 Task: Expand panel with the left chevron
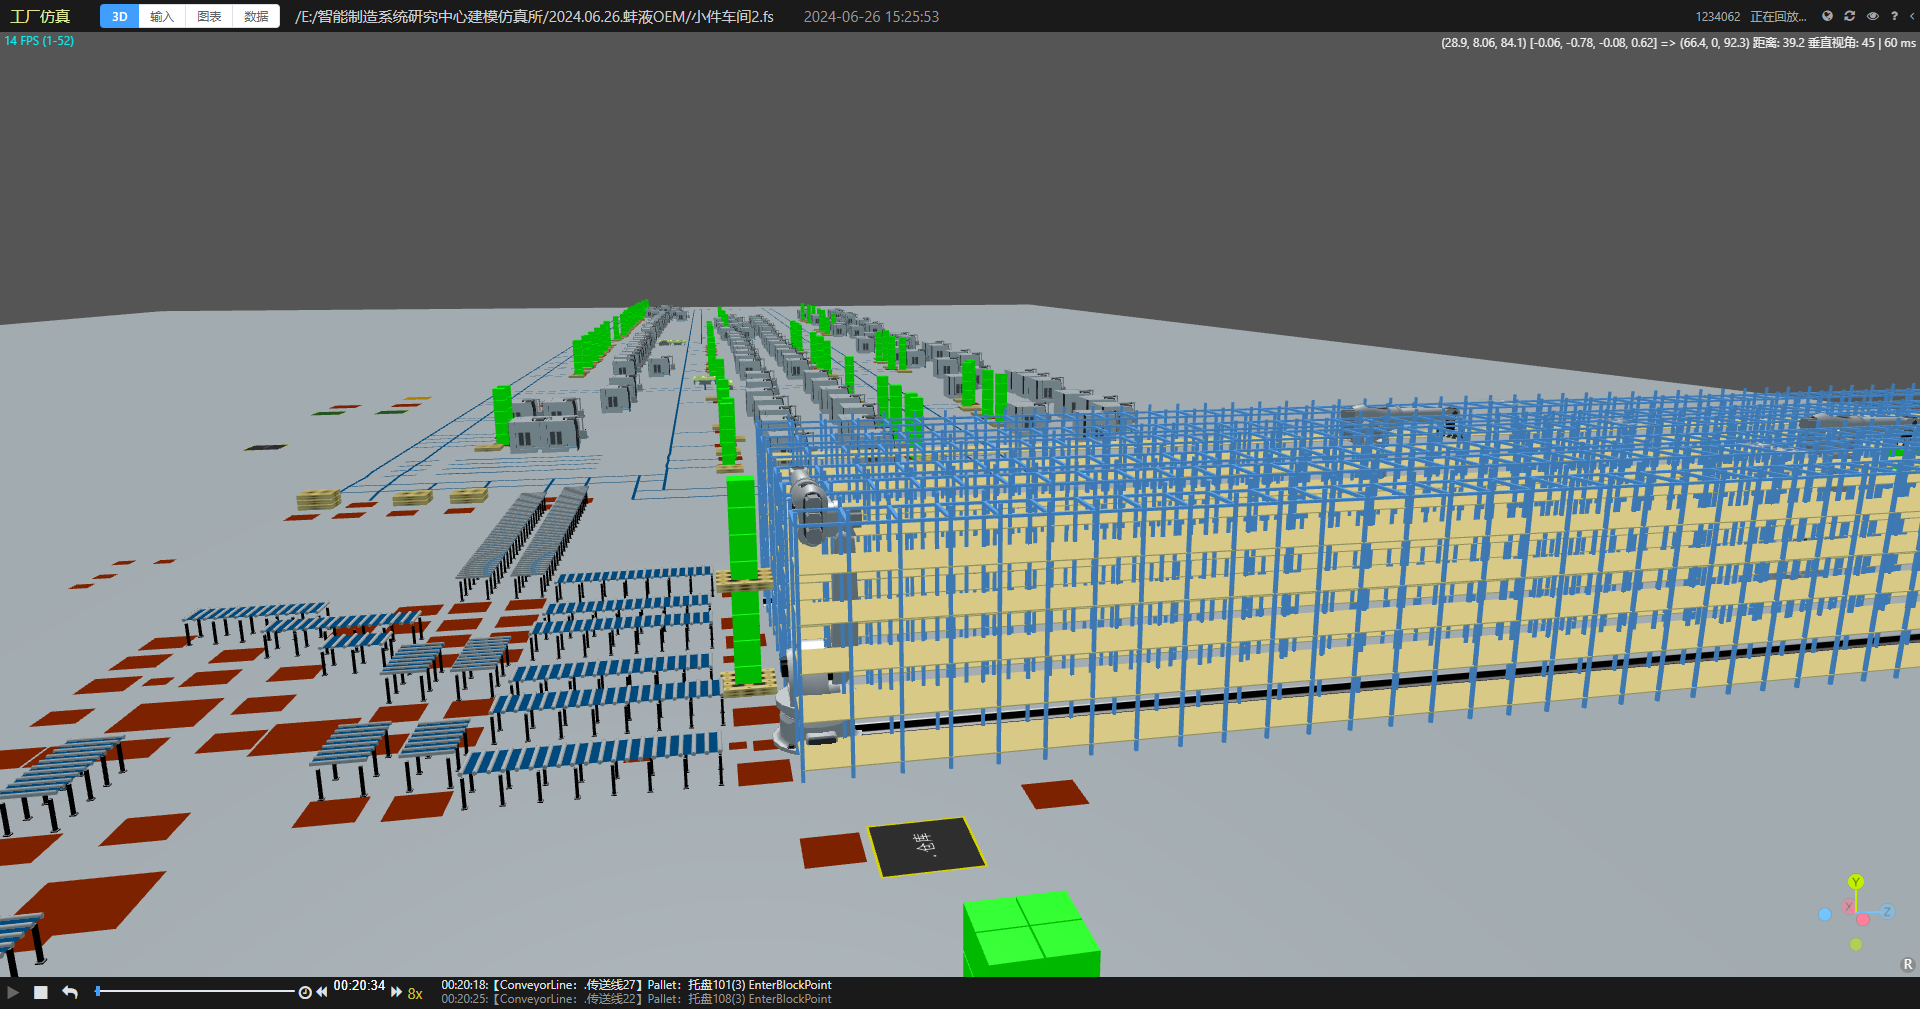[1911, 16]
